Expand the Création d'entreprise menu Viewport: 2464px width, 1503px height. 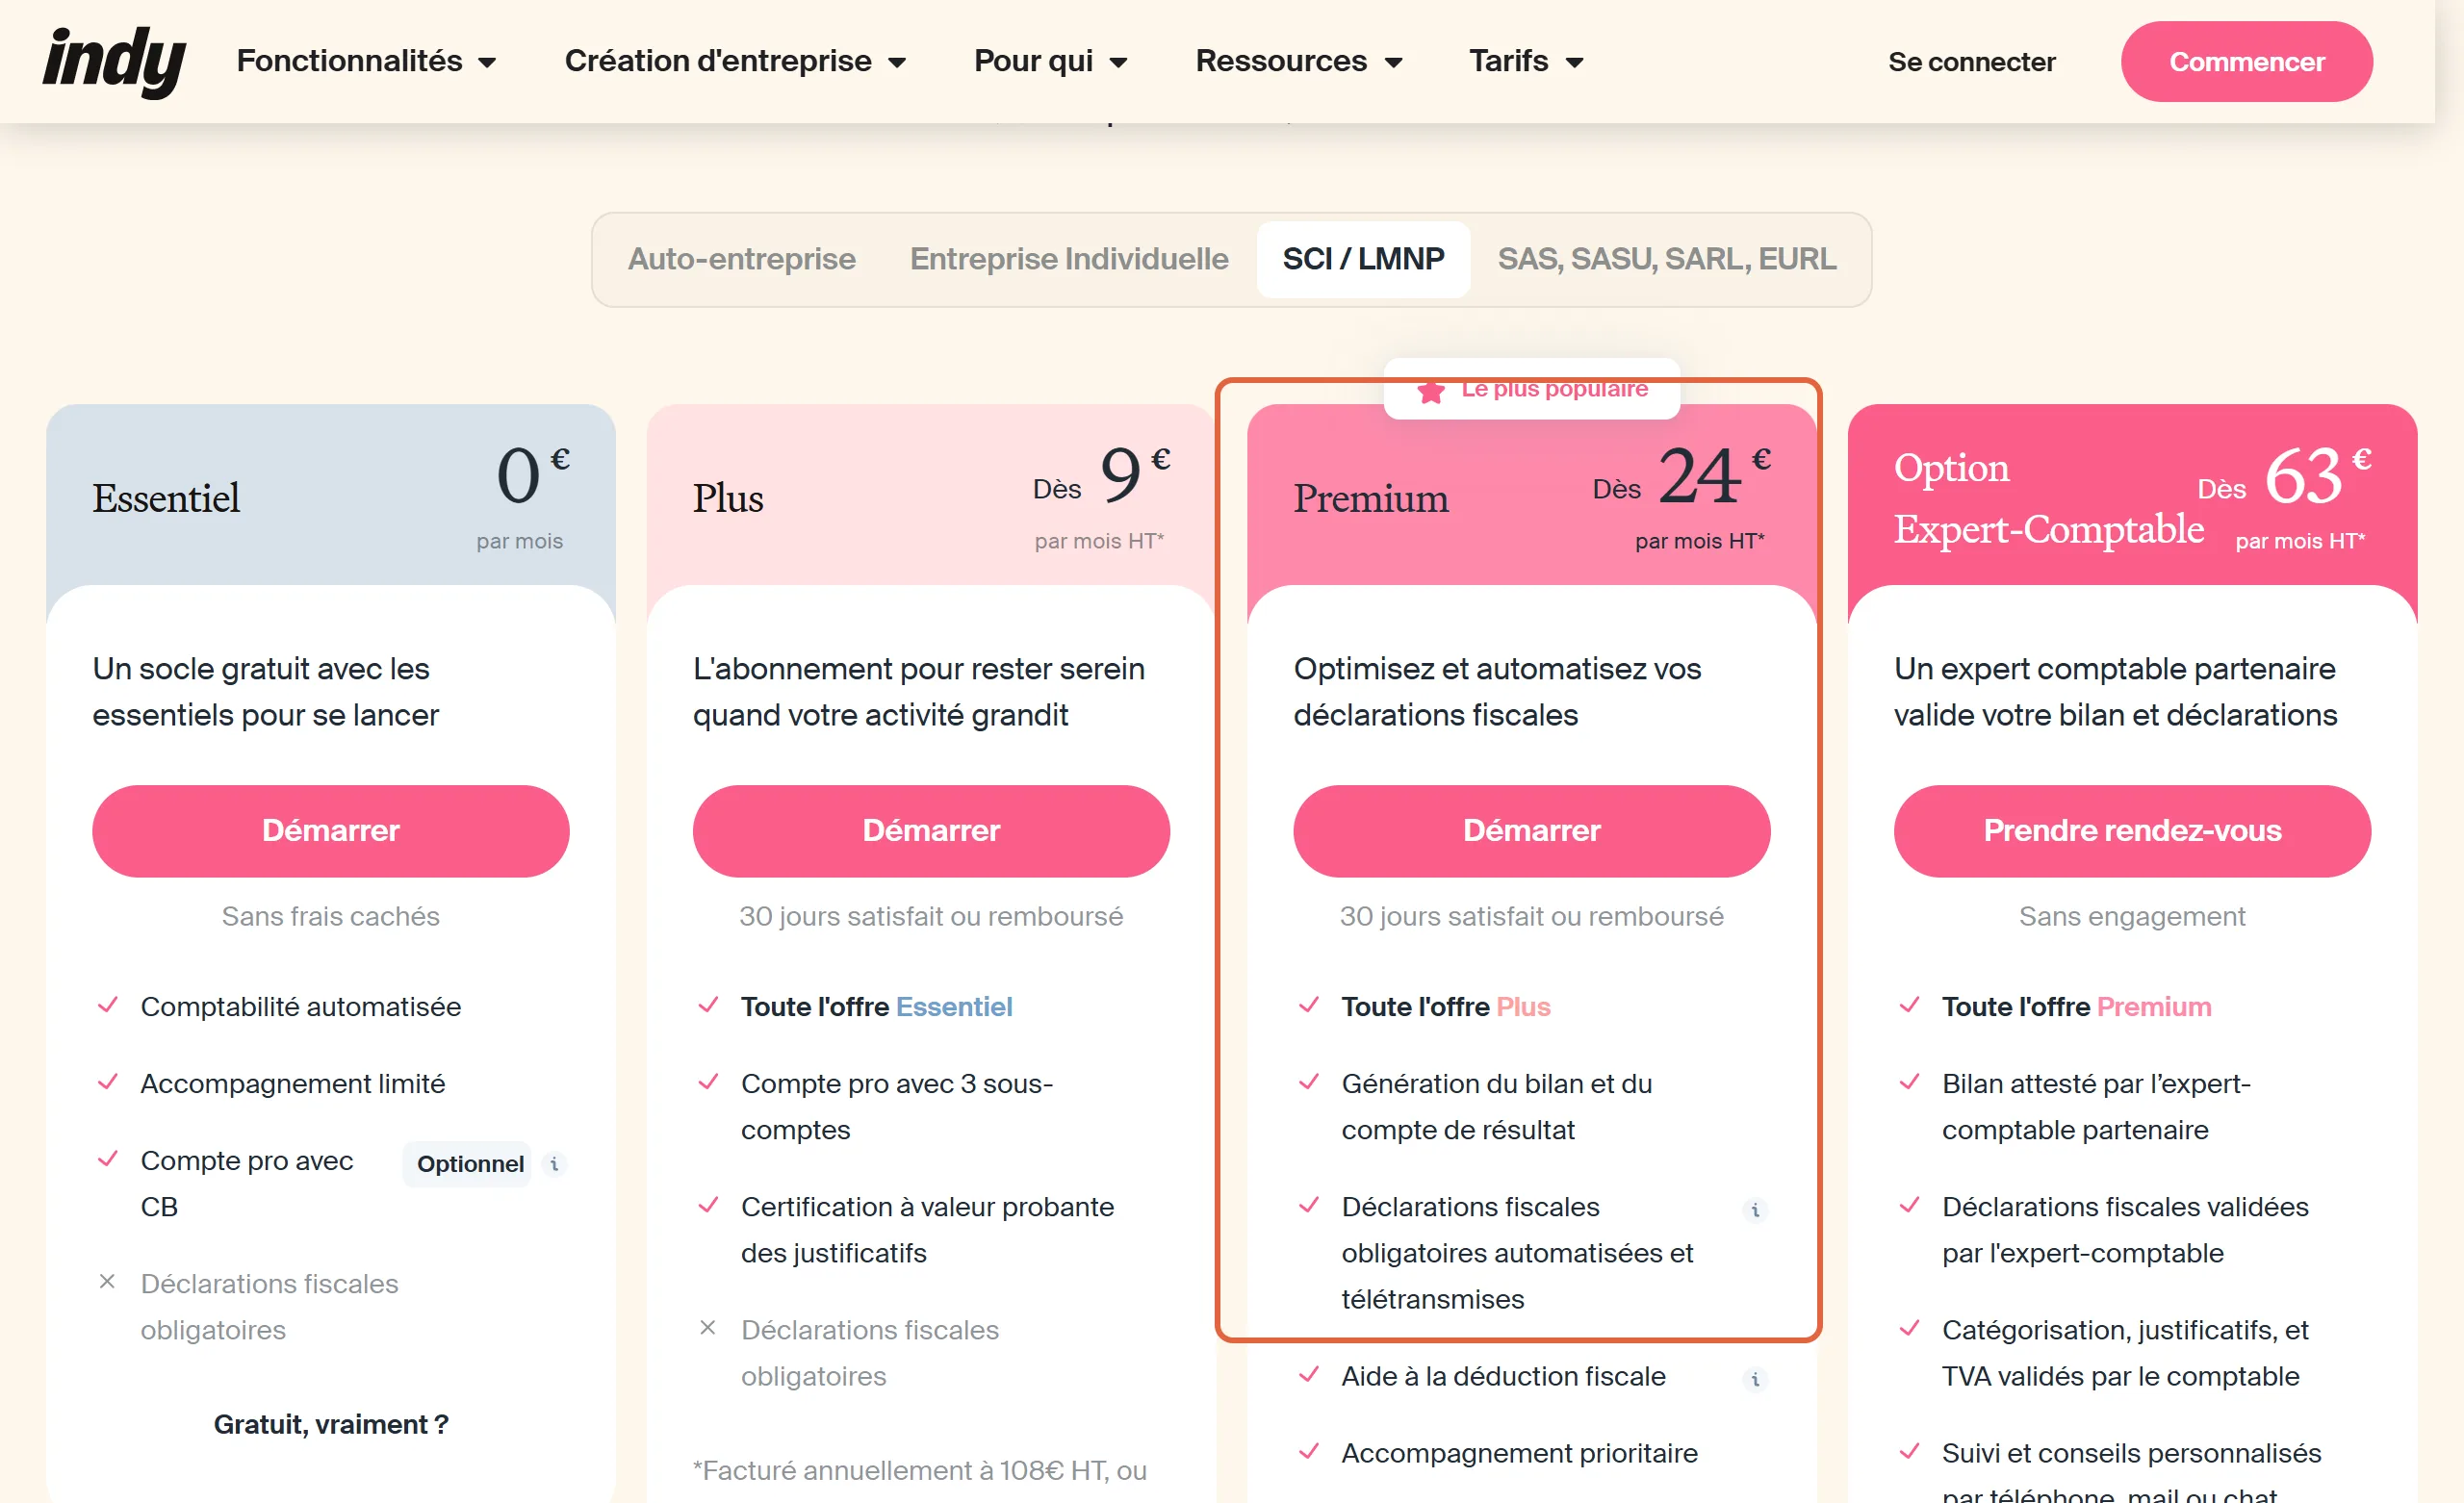[735, 61]
